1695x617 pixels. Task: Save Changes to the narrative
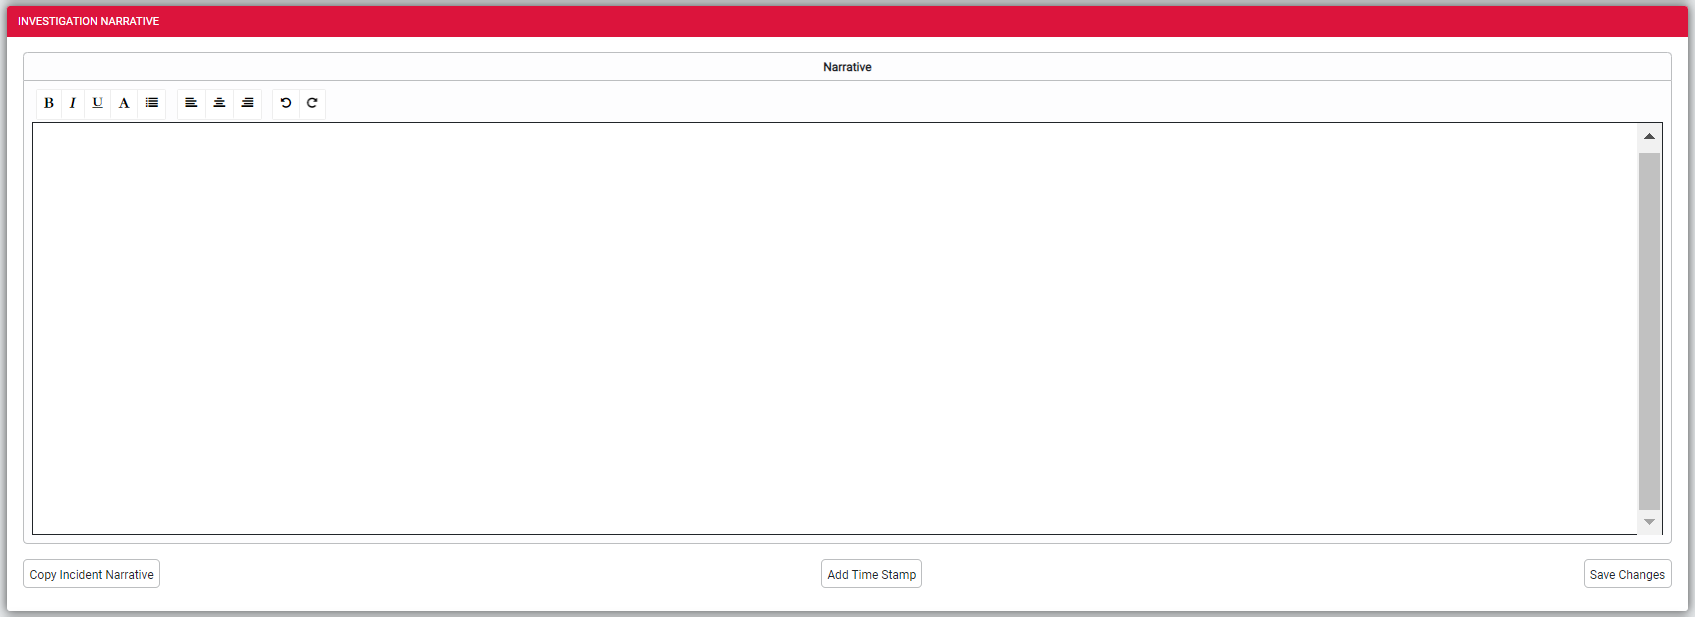[x=1627, y=574]
